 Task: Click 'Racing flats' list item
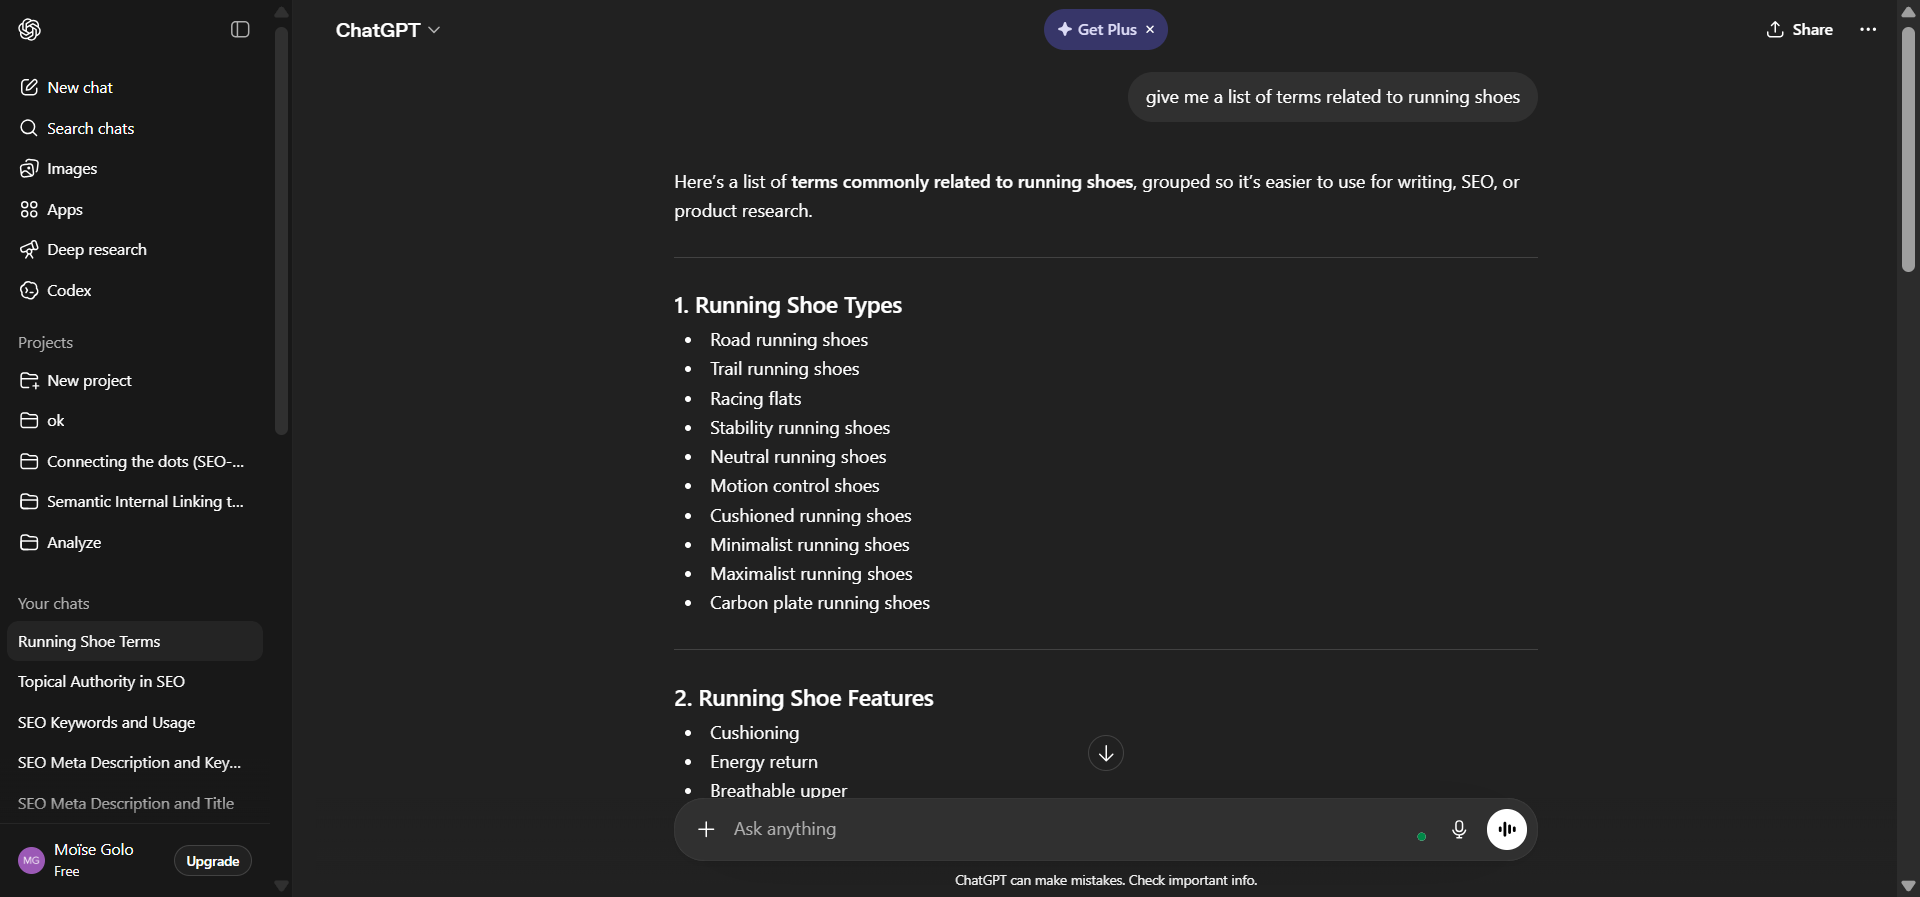[756, 399]
